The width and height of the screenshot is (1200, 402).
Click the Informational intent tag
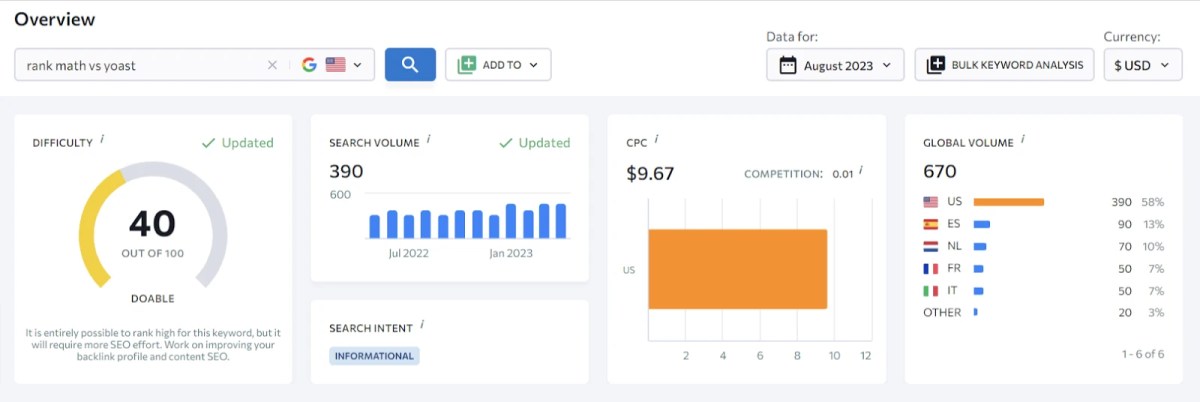pos(374,356)
